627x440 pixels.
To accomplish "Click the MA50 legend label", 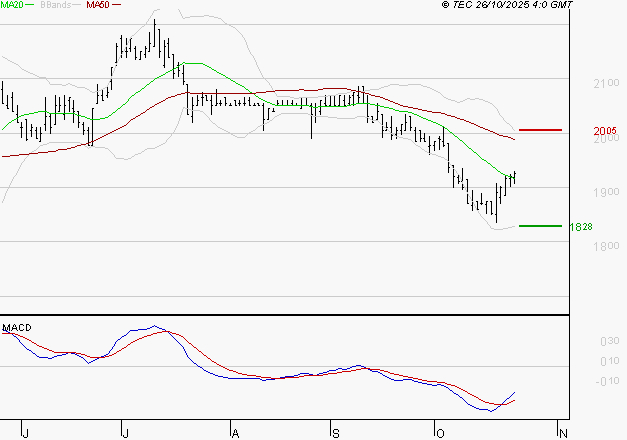I will (98, 5).
